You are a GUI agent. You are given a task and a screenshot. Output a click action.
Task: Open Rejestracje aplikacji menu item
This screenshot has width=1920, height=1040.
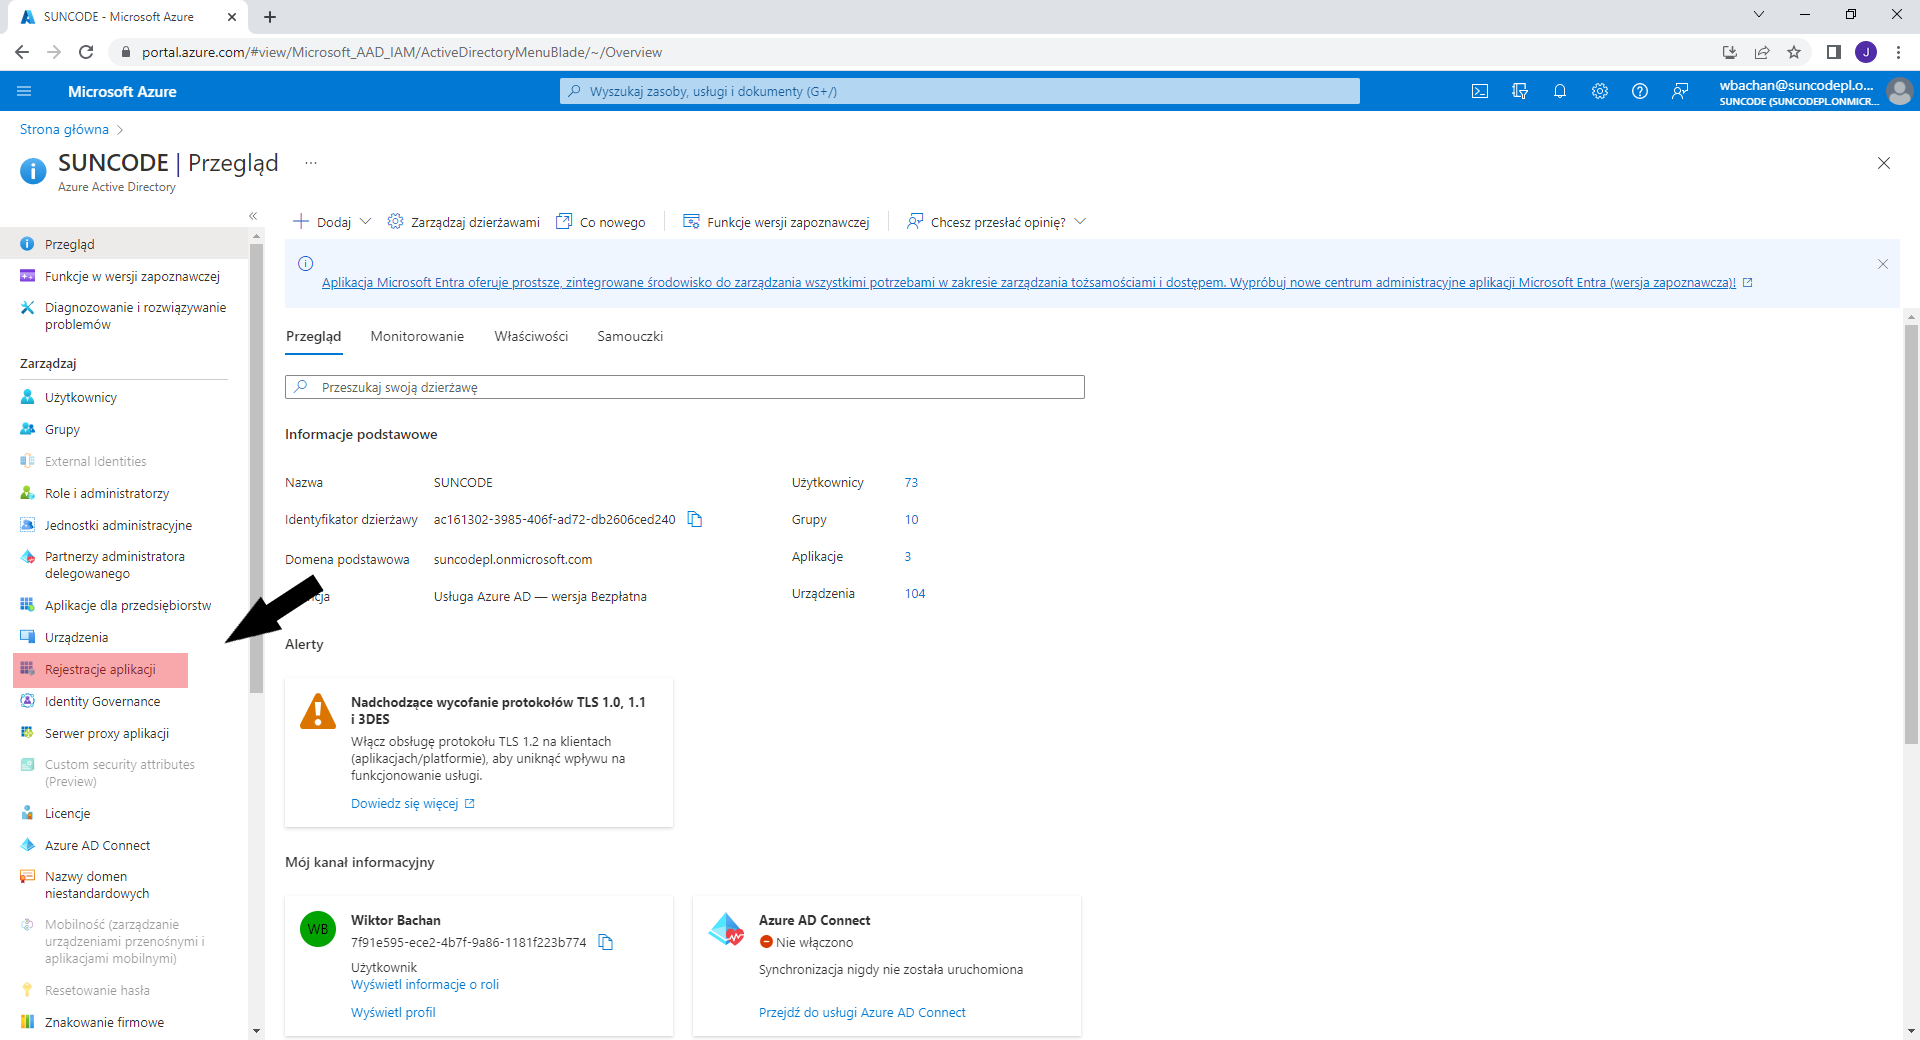pyautogui.click(x=101, y=669)
